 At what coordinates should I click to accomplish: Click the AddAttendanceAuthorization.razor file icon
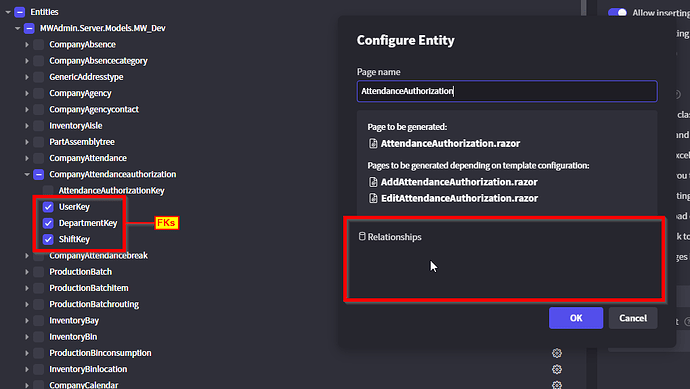coord(373,182)
